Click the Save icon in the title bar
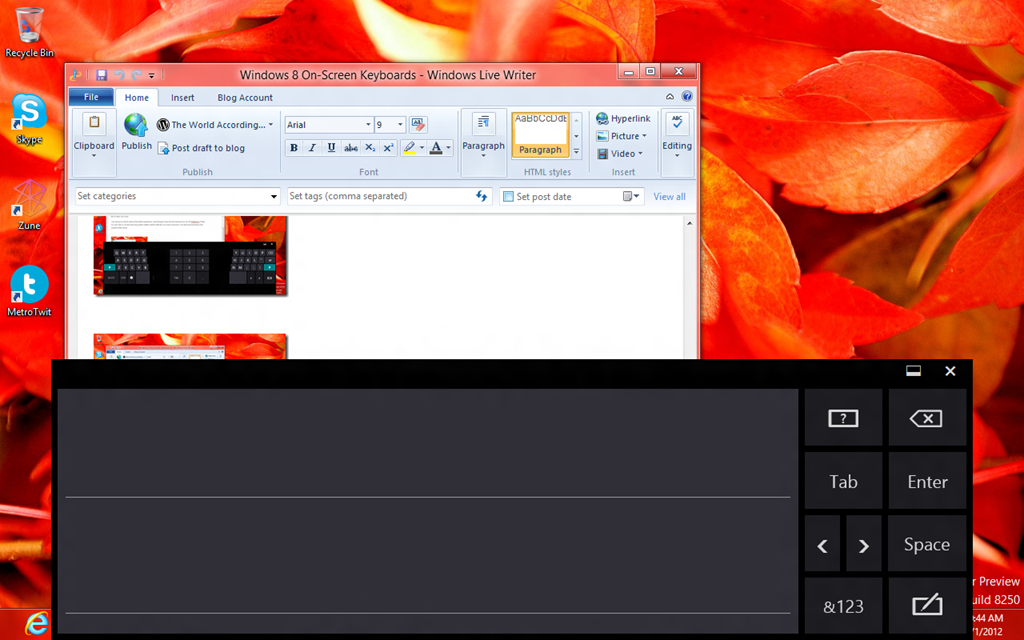The image size is (1024, 640). point(101,75)
